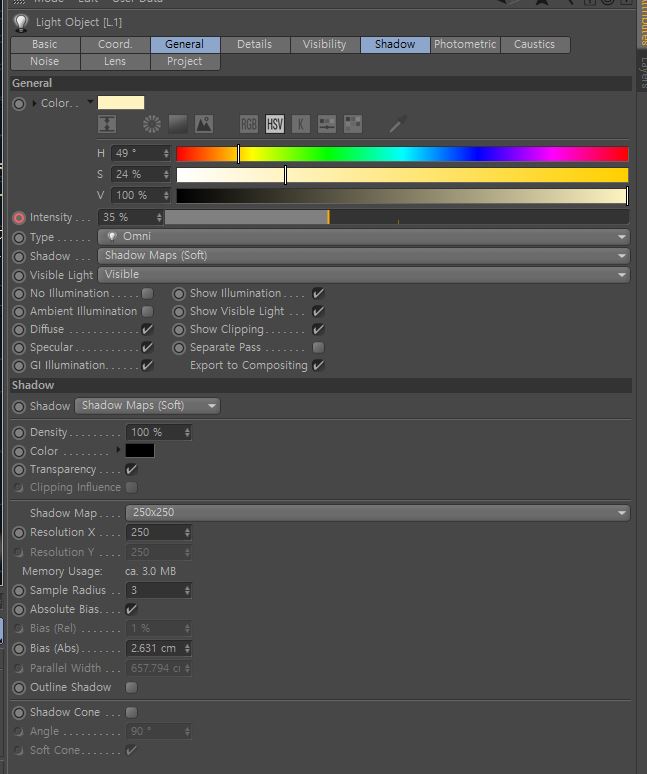The height and width of the screenshot is (774, 647).
Task: Toggle the Shadow tab
Action: click(395, 44)
